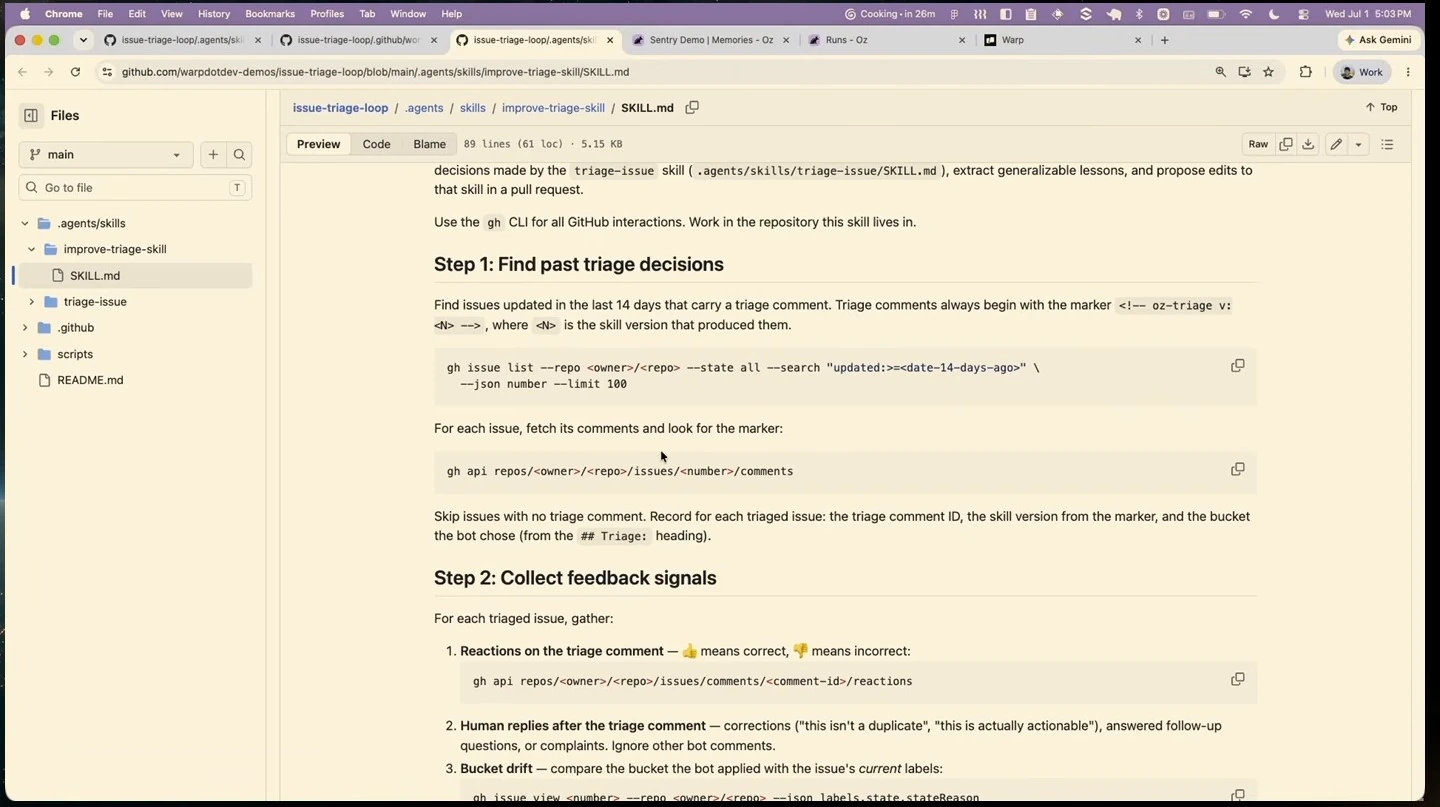Expand the scripts folder
The image size is (1440, 807).
pyautogui.click(x=25, y=354)
